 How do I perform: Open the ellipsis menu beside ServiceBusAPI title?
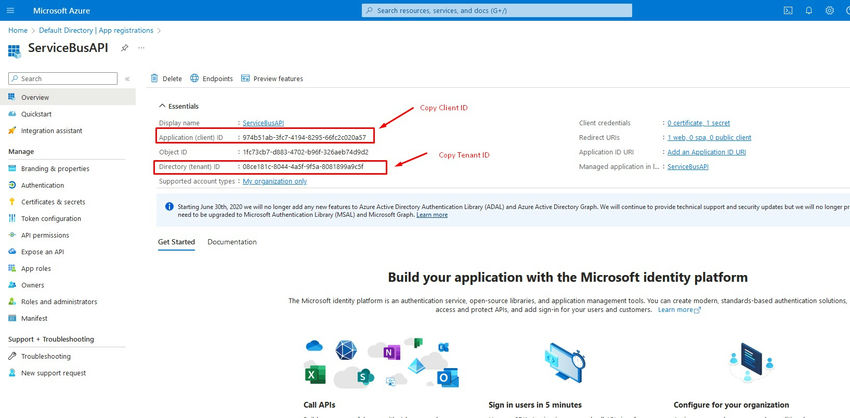pos(141,48)
